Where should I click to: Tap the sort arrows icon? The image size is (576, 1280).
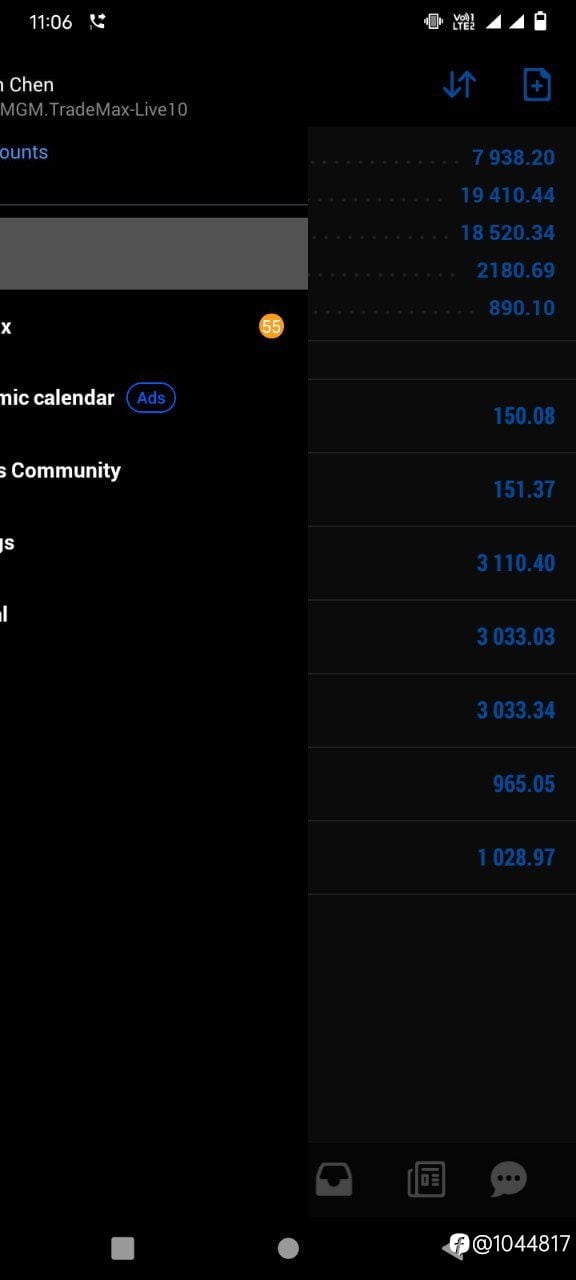point(459,85)
